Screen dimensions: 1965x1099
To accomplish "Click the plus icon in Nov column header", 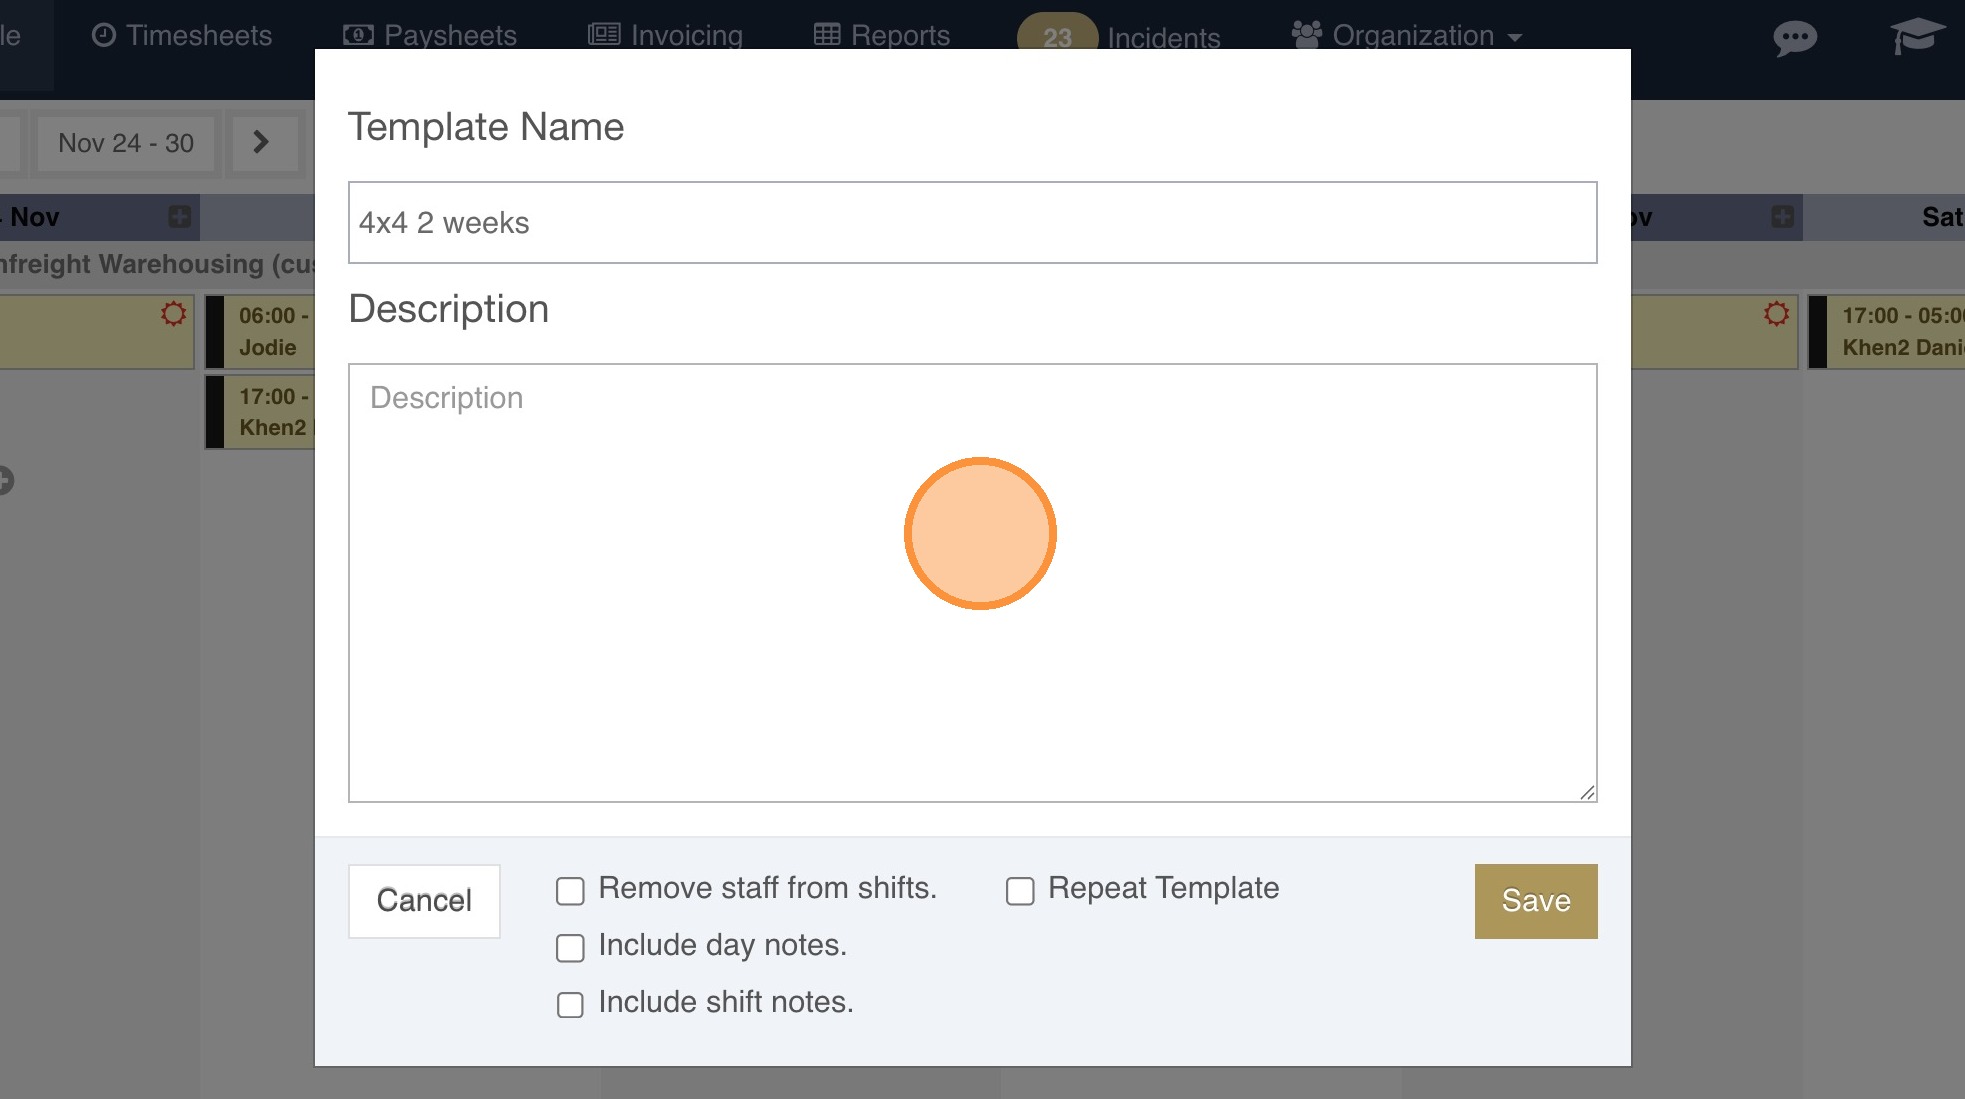I will point(180,216).
